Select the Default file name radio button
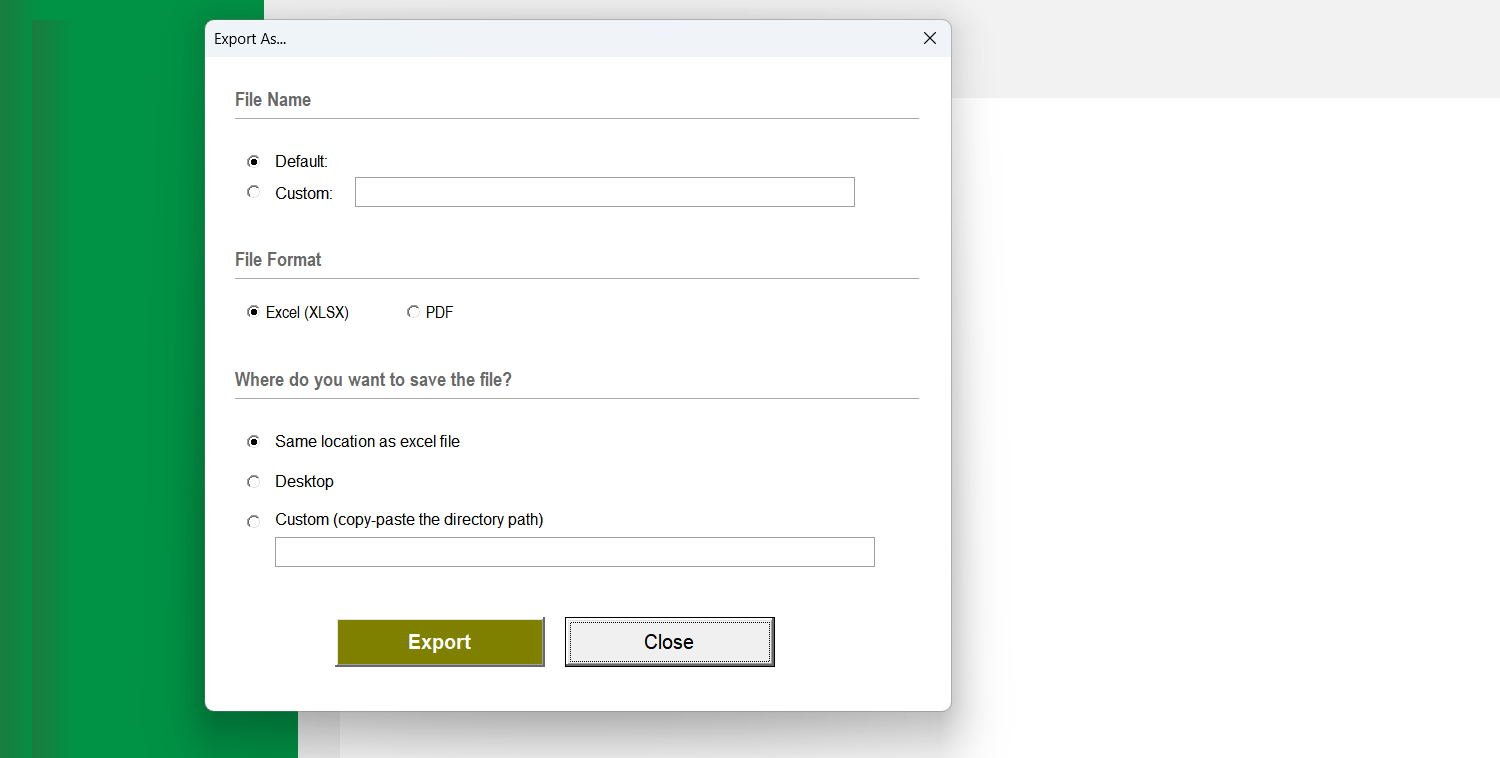Viewport: 1500px width, 758px height. click(x=254, y=161)
